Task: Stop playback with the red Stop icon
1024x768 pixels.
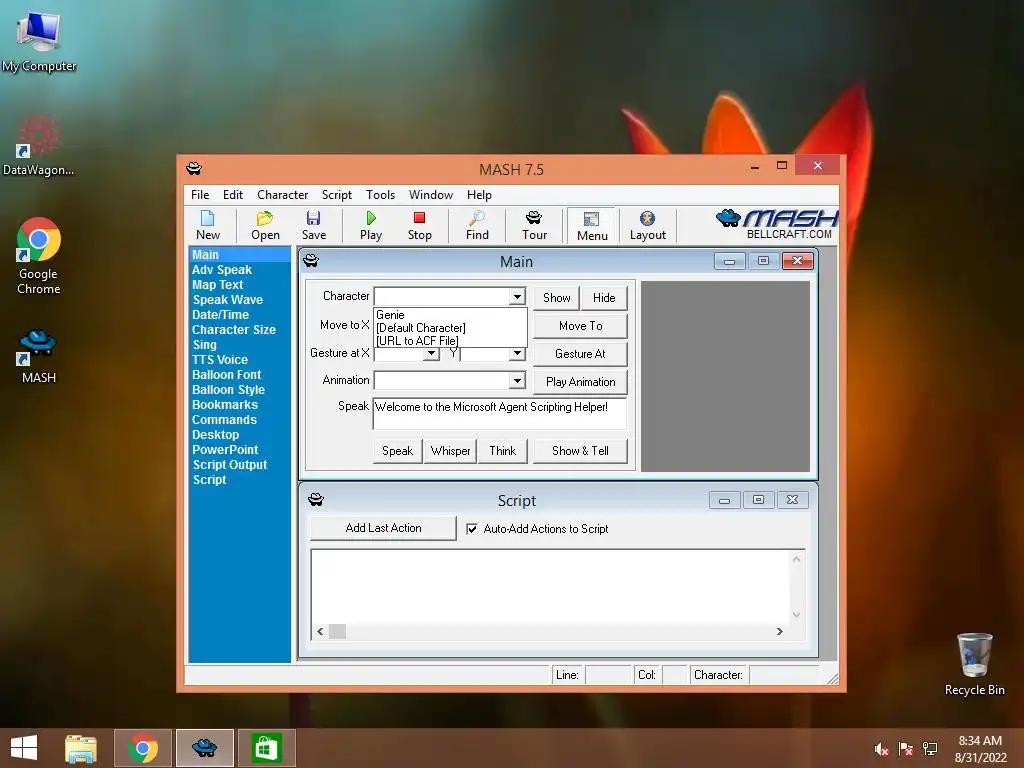Action: [419, 225]
